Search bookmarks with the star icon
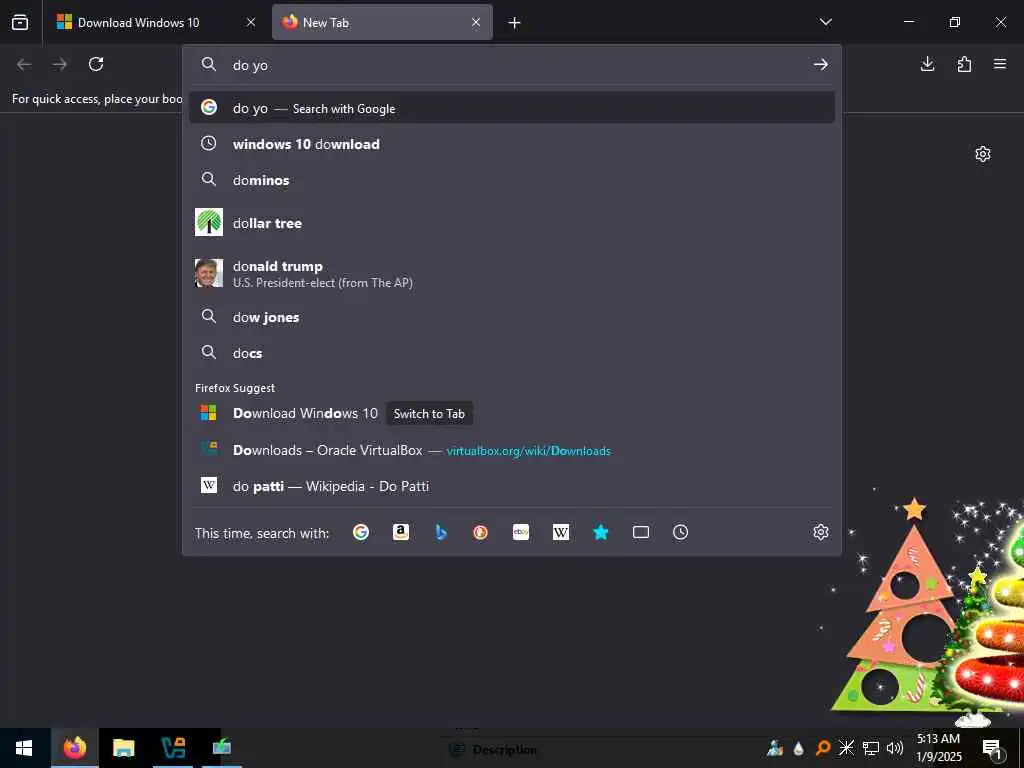This screenshot has width=1024, height=768. pos(601,532)
